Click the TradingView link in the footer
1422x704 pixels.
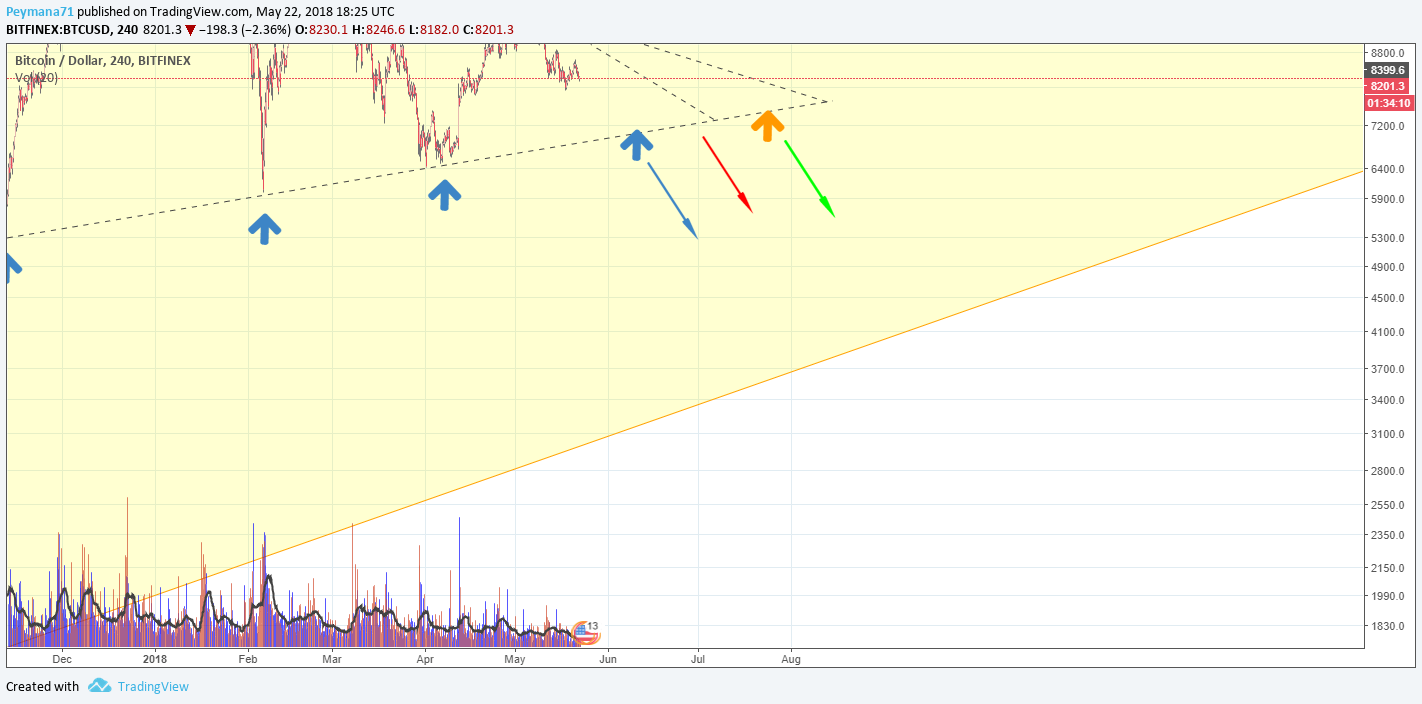[x=153, y=686]
